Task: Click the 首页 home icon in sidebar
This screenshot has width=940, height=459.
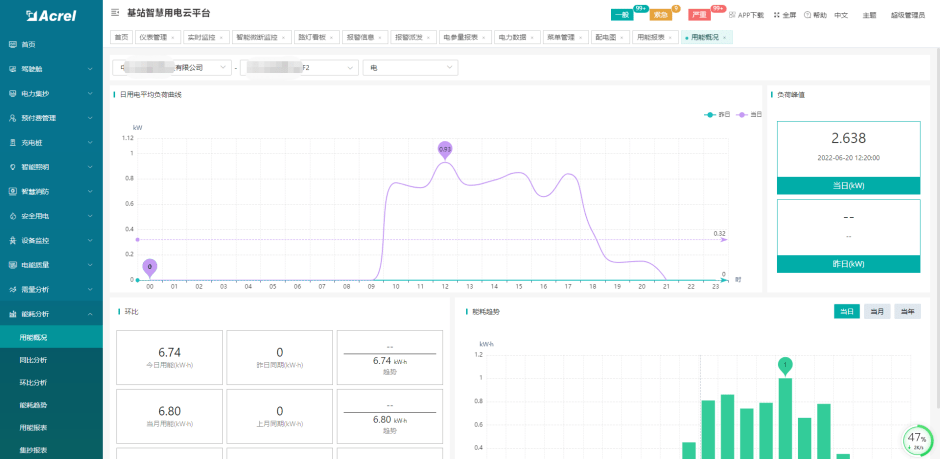Action: (13, 45)
